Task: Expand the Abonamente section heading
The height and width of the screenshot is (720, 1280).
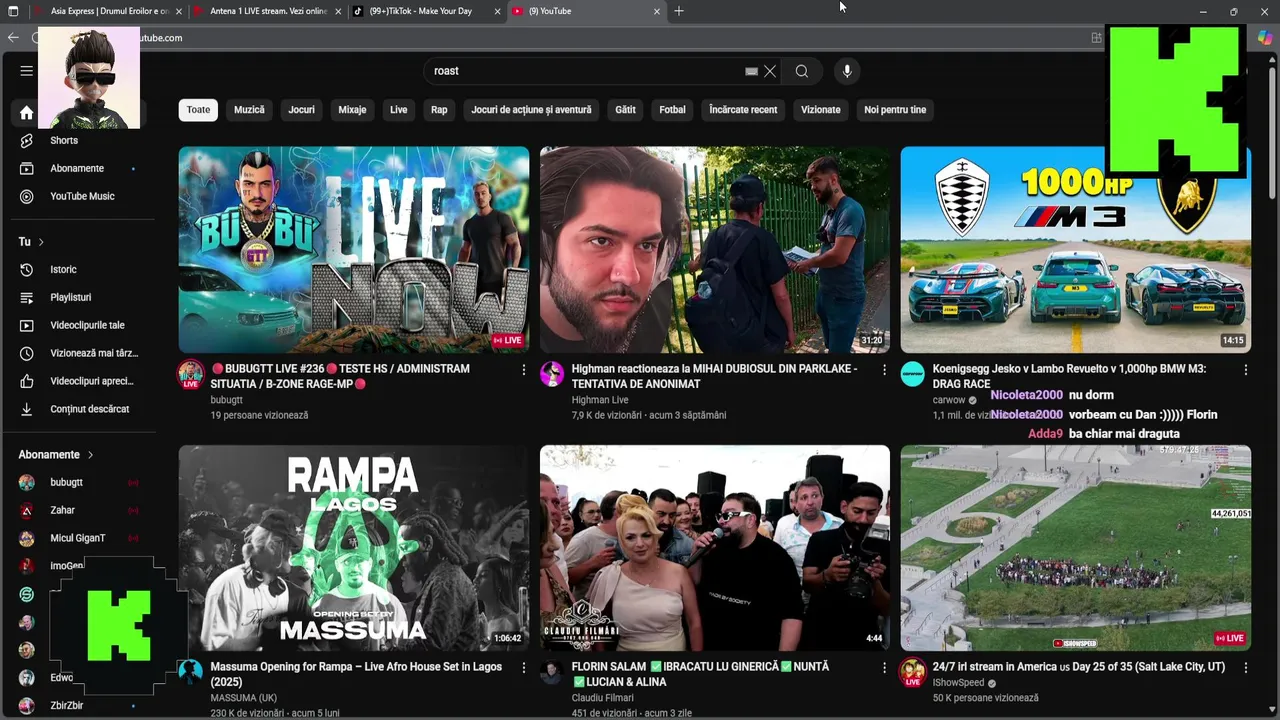Action: pos(55,455)
